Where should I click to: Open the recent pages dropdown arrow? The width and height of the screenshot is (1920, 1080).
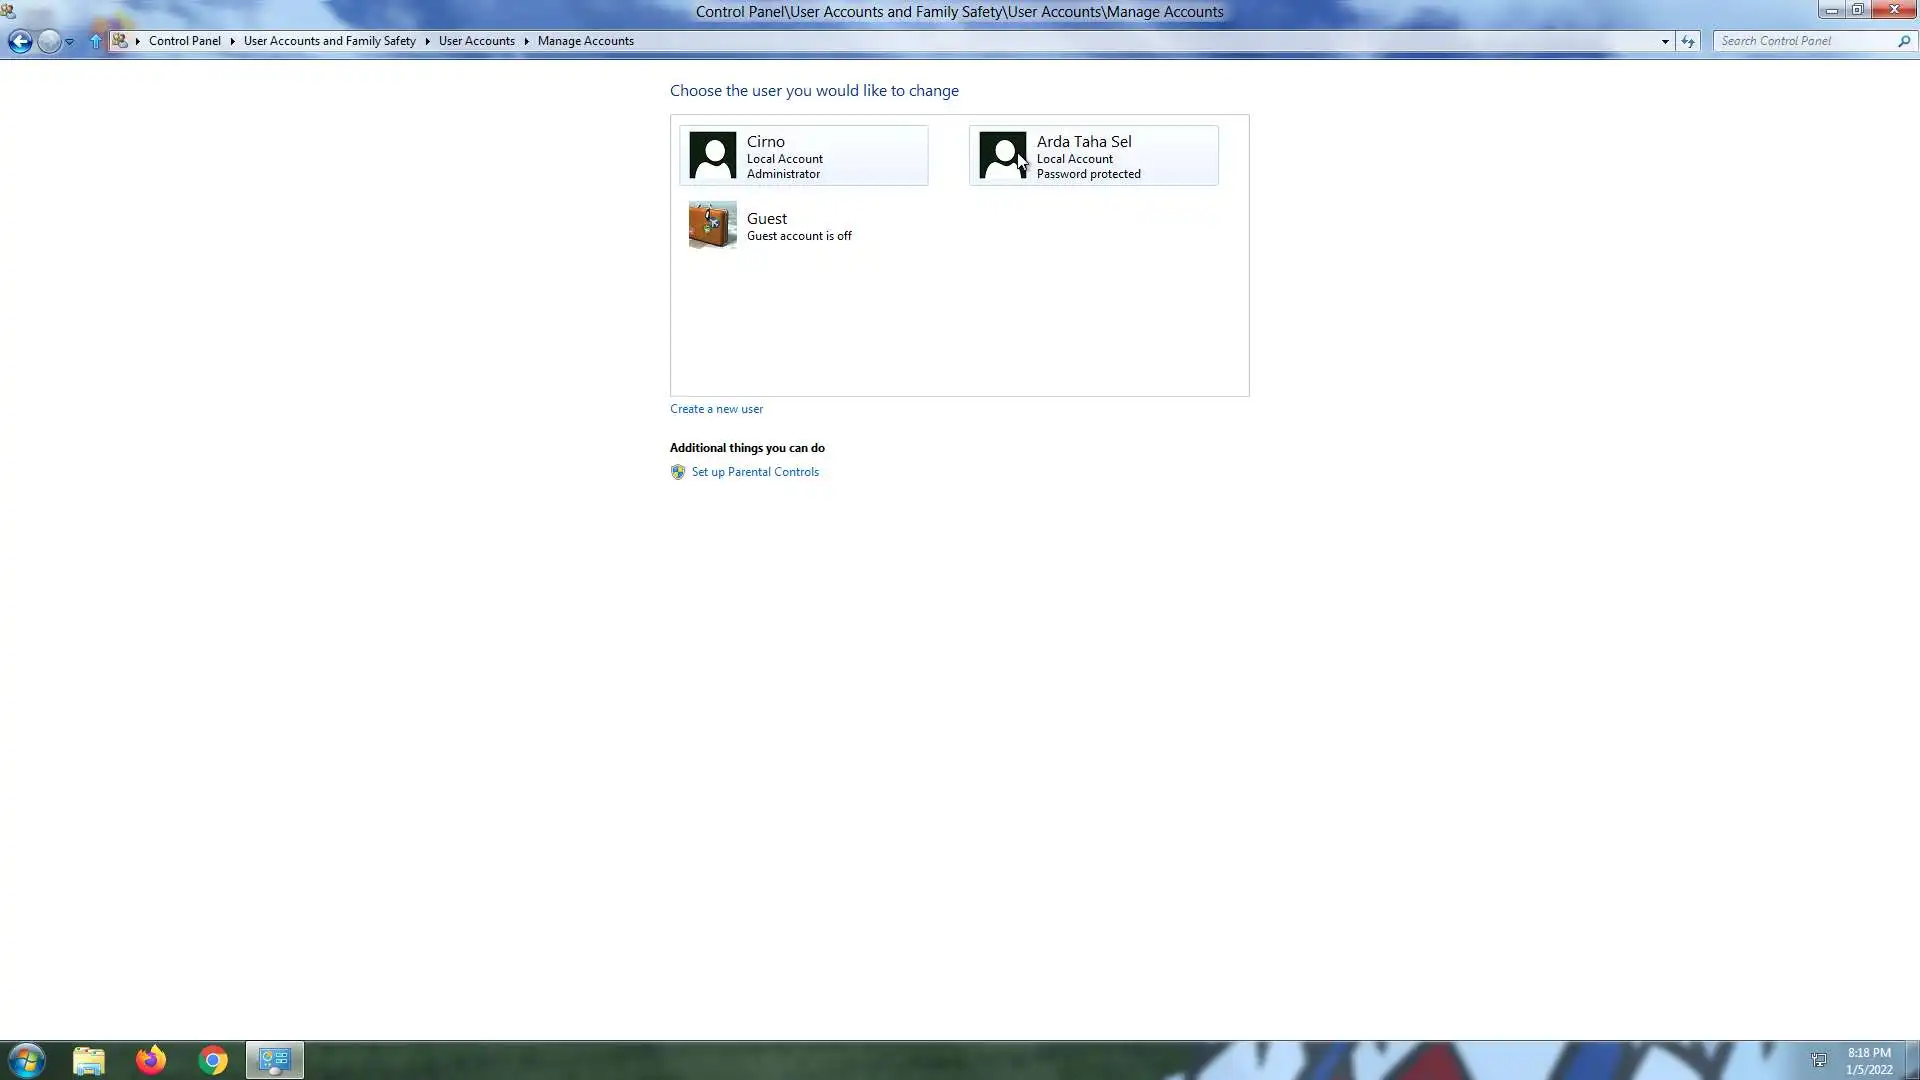point(70,42)
